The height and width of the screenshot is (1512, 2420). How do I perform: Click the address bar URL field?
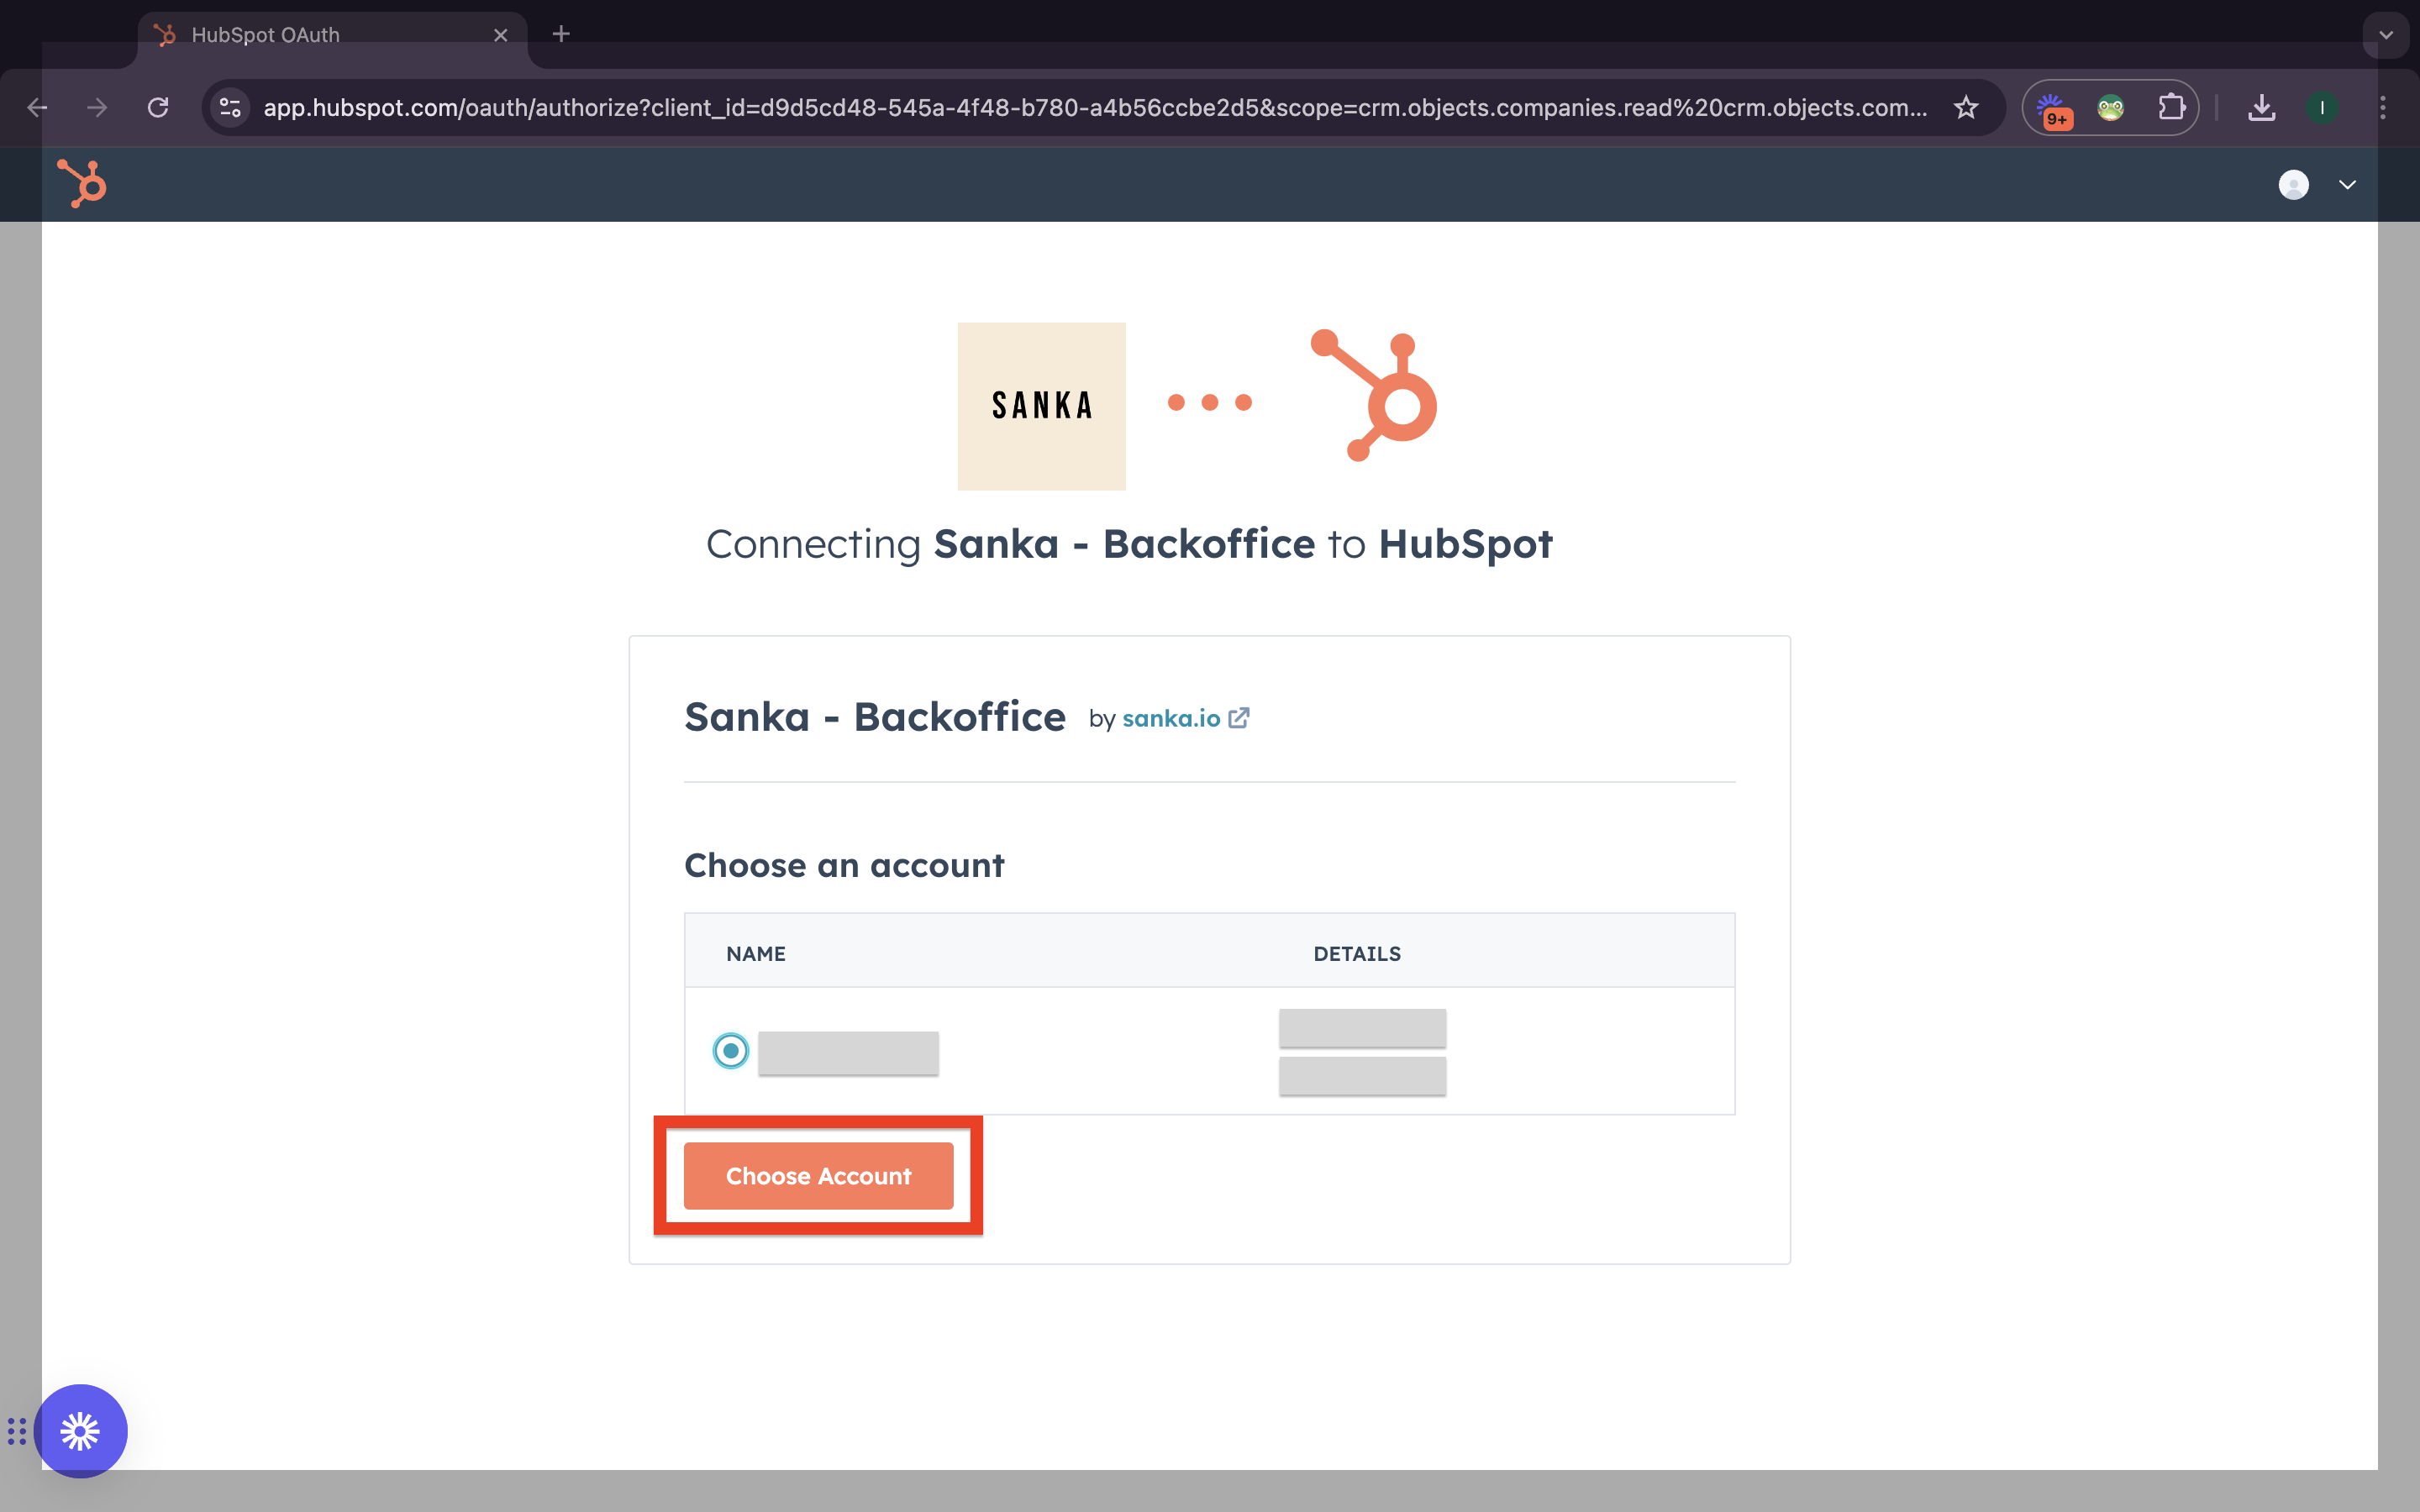[1095, 107]
